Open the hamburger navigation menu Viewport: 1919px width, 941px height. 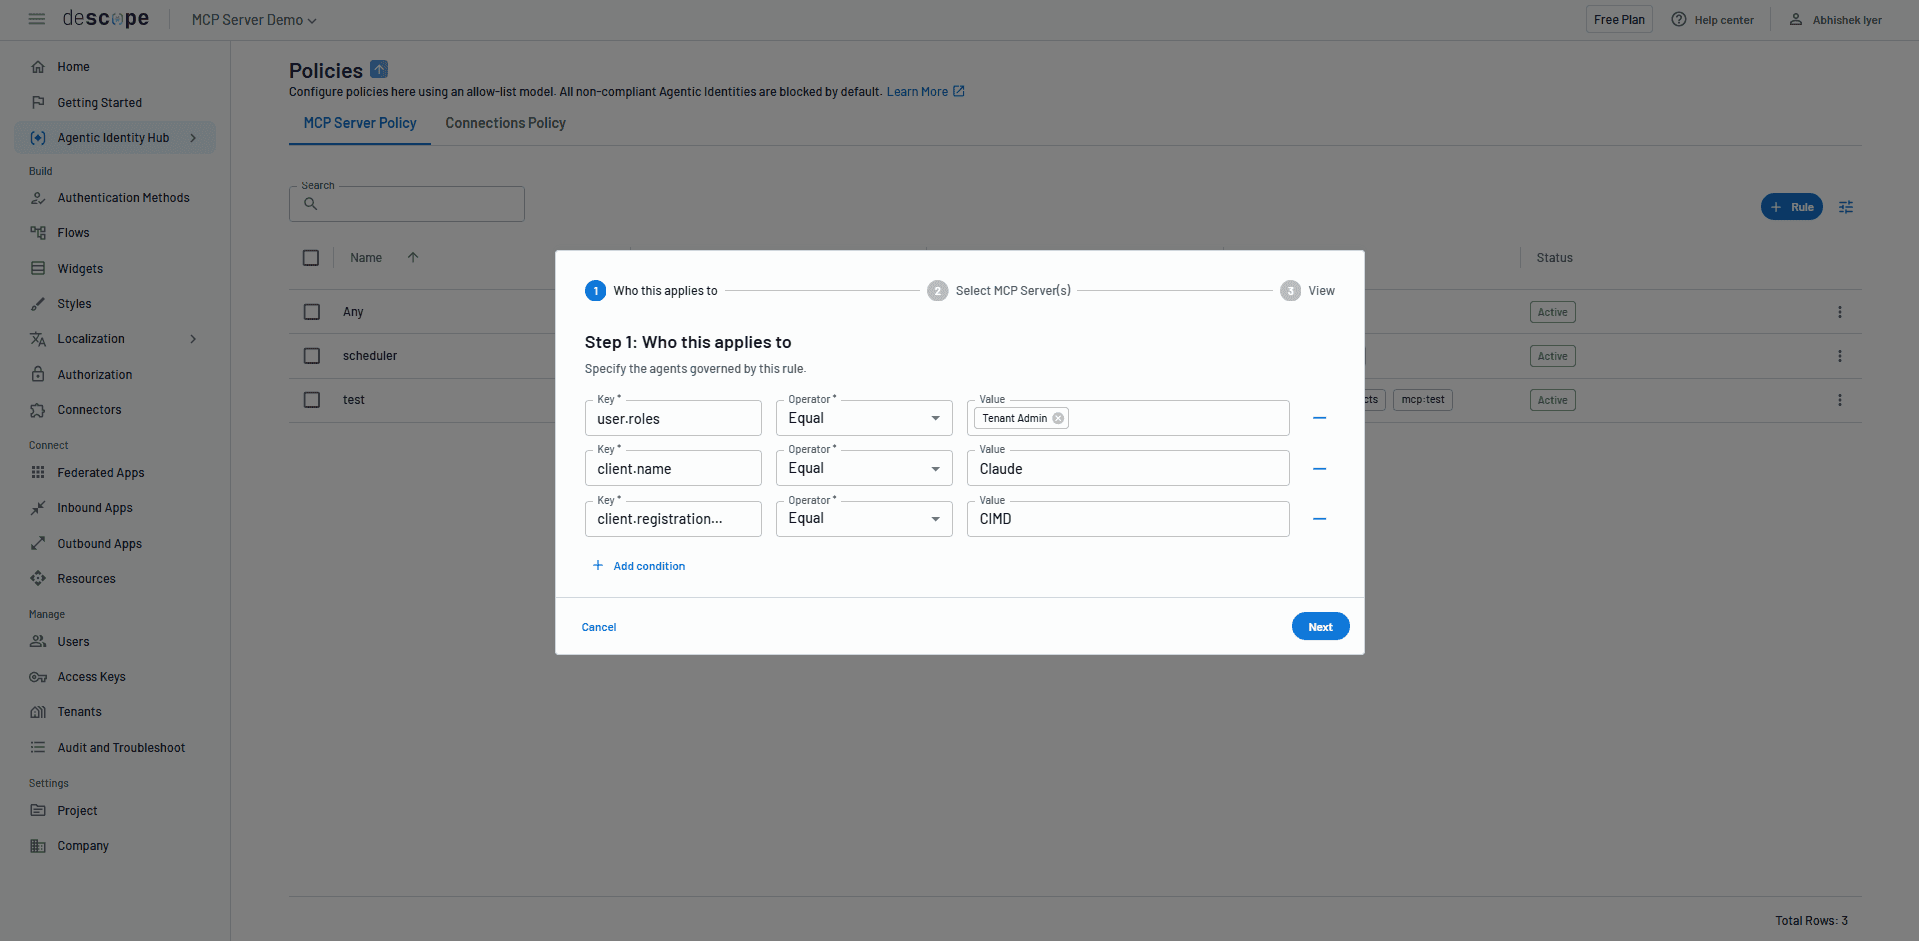tap(37, 19)
